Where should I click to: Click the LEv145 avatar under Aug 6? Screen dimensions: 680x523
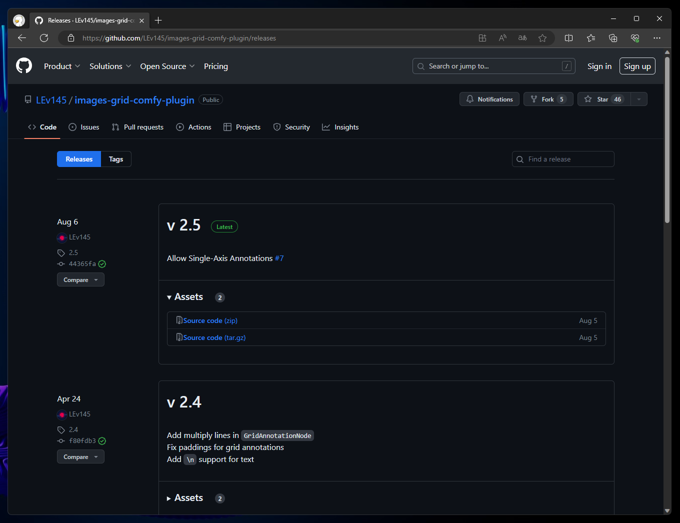coord(62,237)
